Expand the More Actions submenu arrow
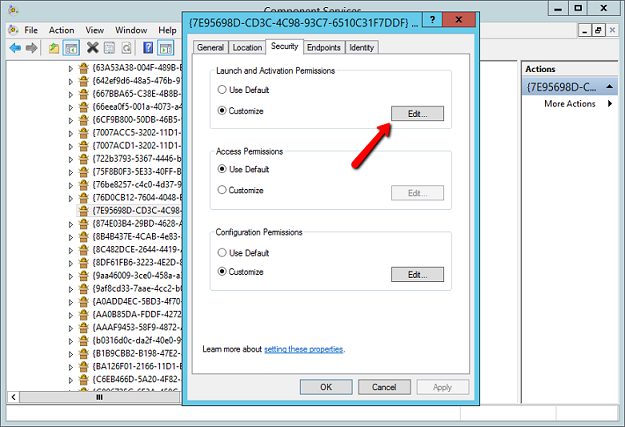The height and width of the screenshot is (427, 625). [x=609, y=104]
